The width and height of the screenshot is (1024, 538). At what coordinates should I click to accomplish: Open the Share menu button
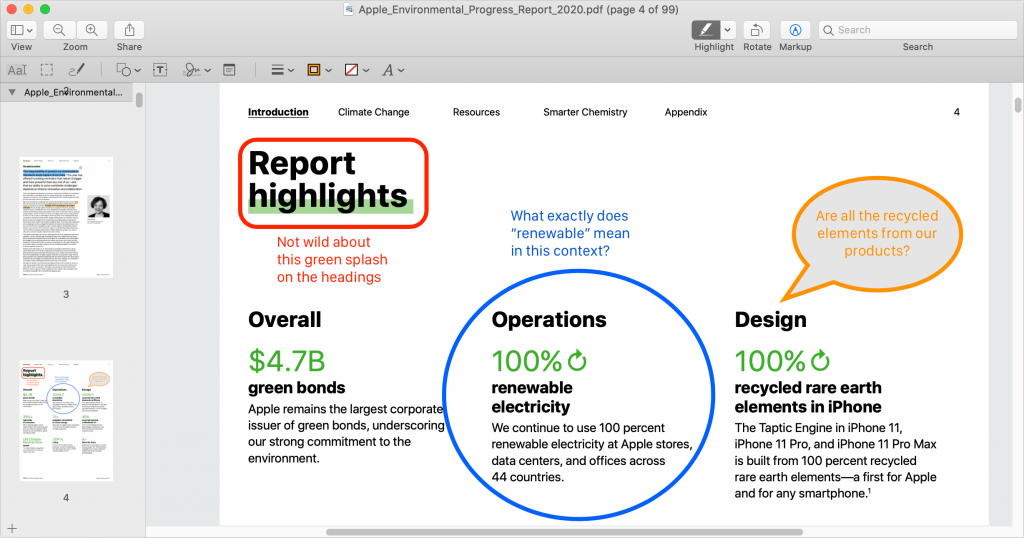tap(129, 30)
